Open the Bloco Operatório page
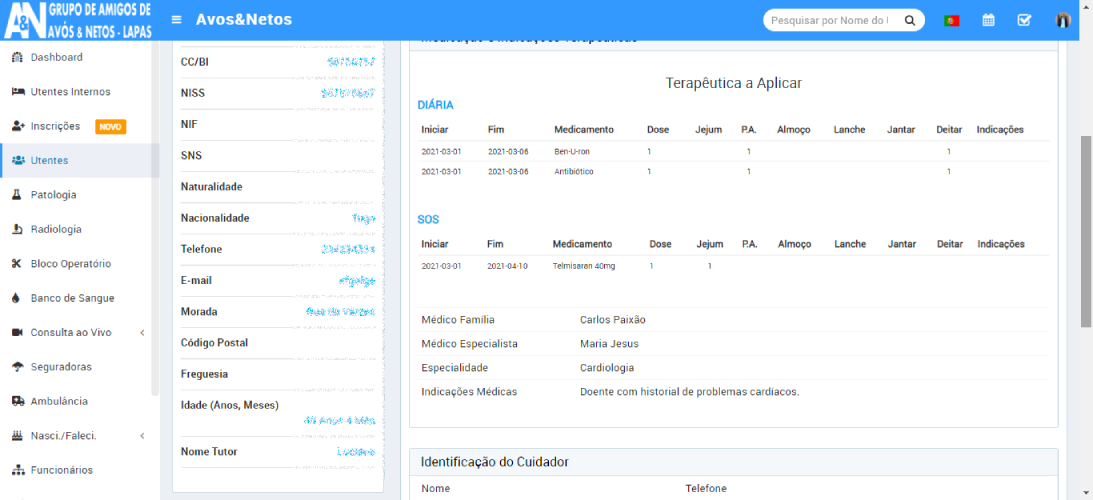This screenshot has height=500, width=1093. tap(70, 264)
